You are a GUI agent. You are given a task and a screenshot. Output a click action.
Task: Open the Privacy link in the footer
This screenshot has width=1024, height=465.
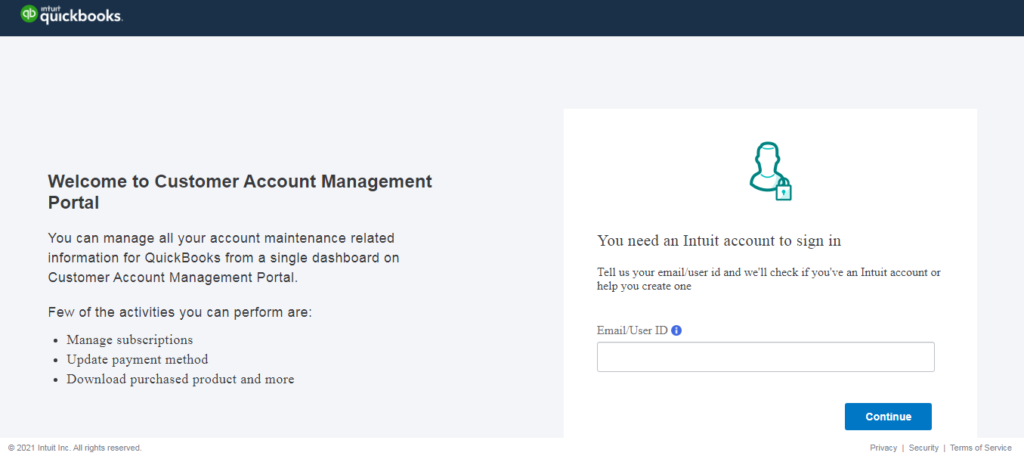tap(883, 448)
